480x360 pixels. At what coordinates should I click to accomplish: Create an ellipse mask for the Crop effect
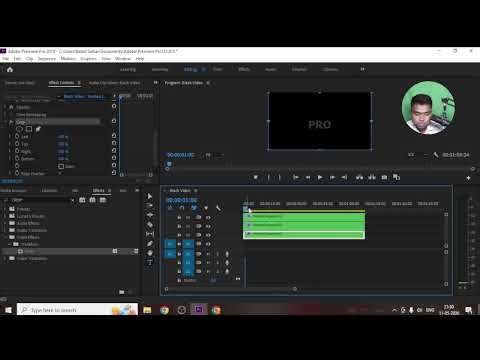[x=19, y=129]
